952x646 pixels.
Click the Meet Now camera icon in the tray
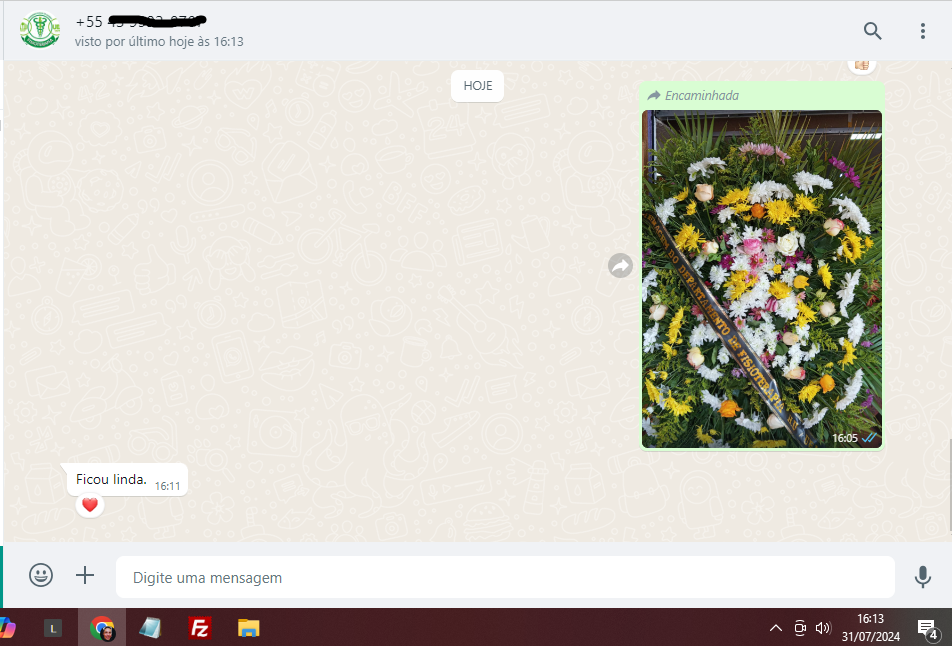coord(800,628)
